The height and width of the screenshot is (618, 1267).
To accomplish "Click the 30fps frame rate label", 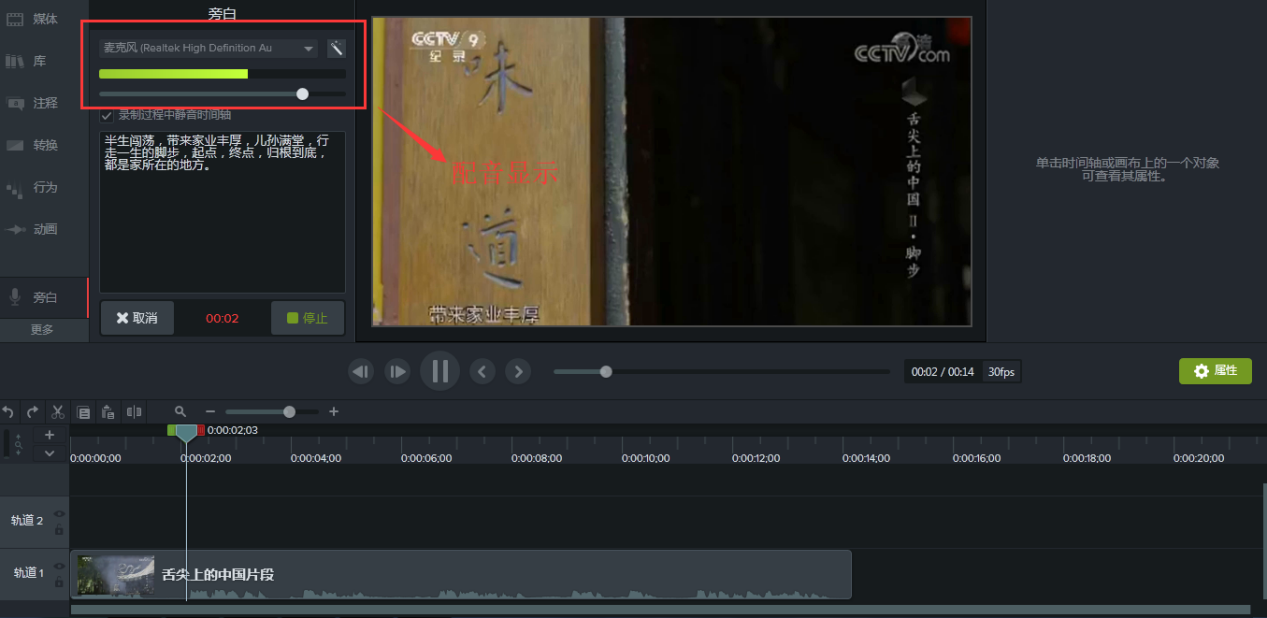I will pyautogui.click(x=1001, y=372).
